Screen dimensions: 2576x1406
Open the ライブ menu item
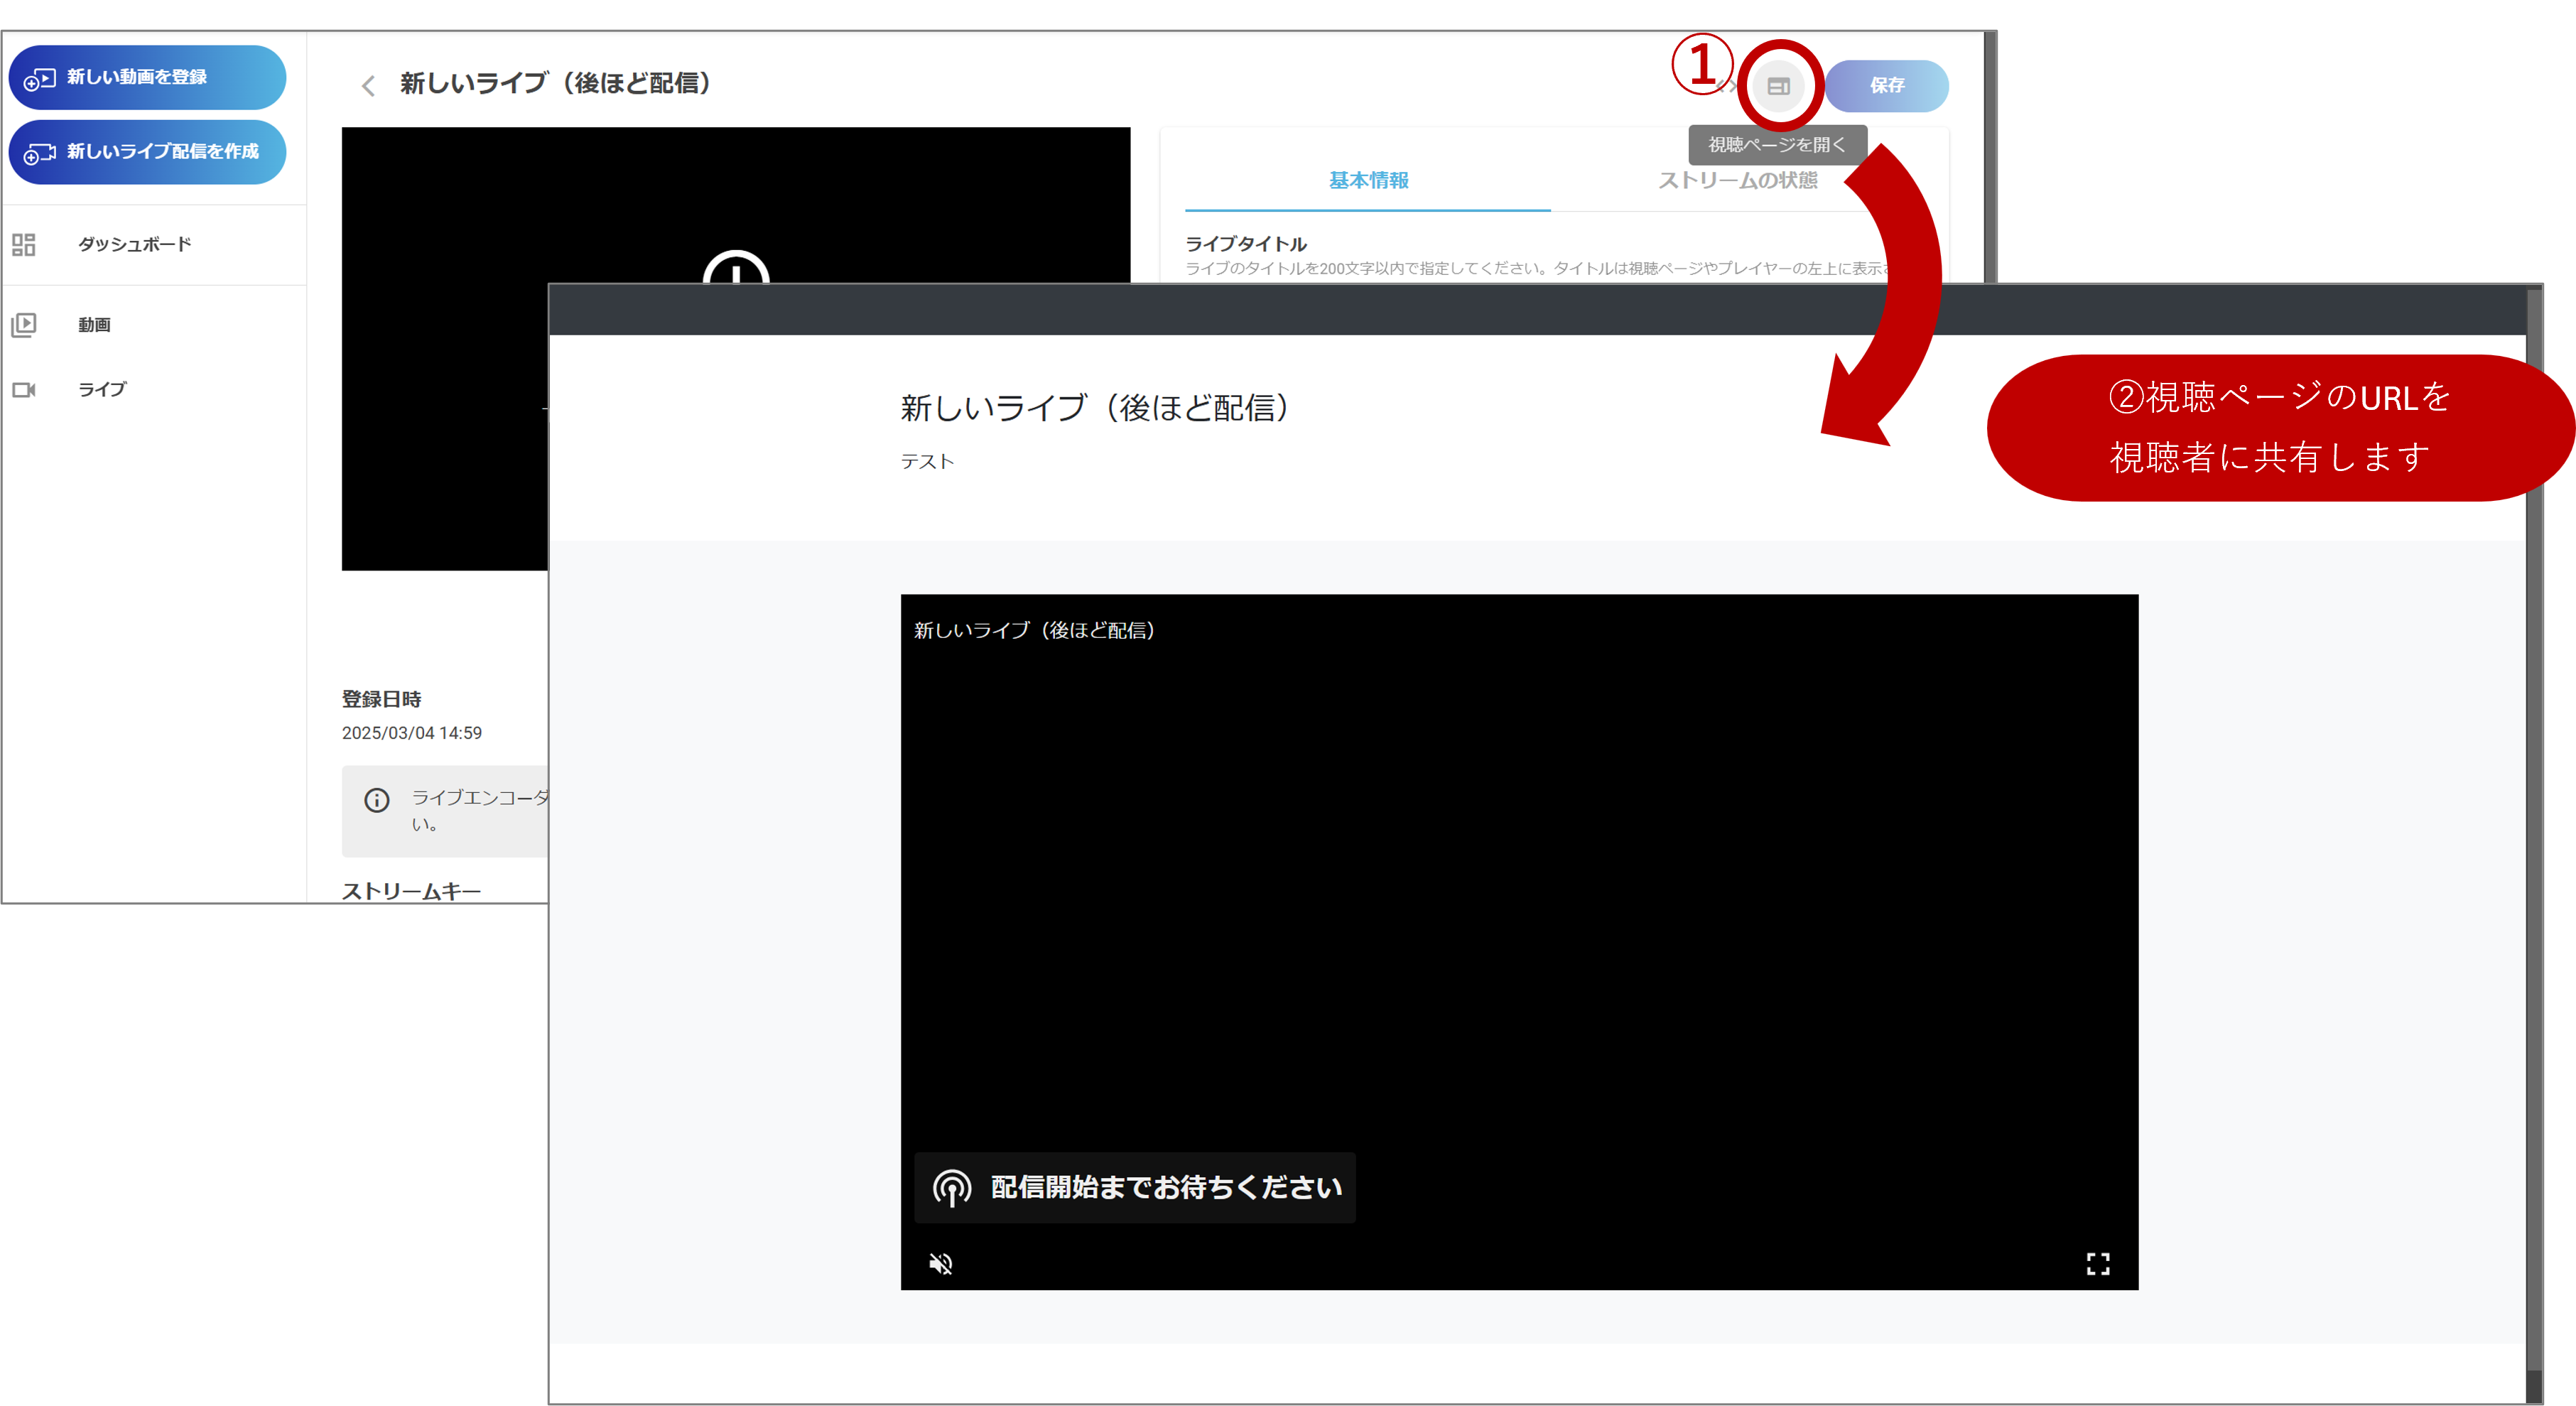102,389
